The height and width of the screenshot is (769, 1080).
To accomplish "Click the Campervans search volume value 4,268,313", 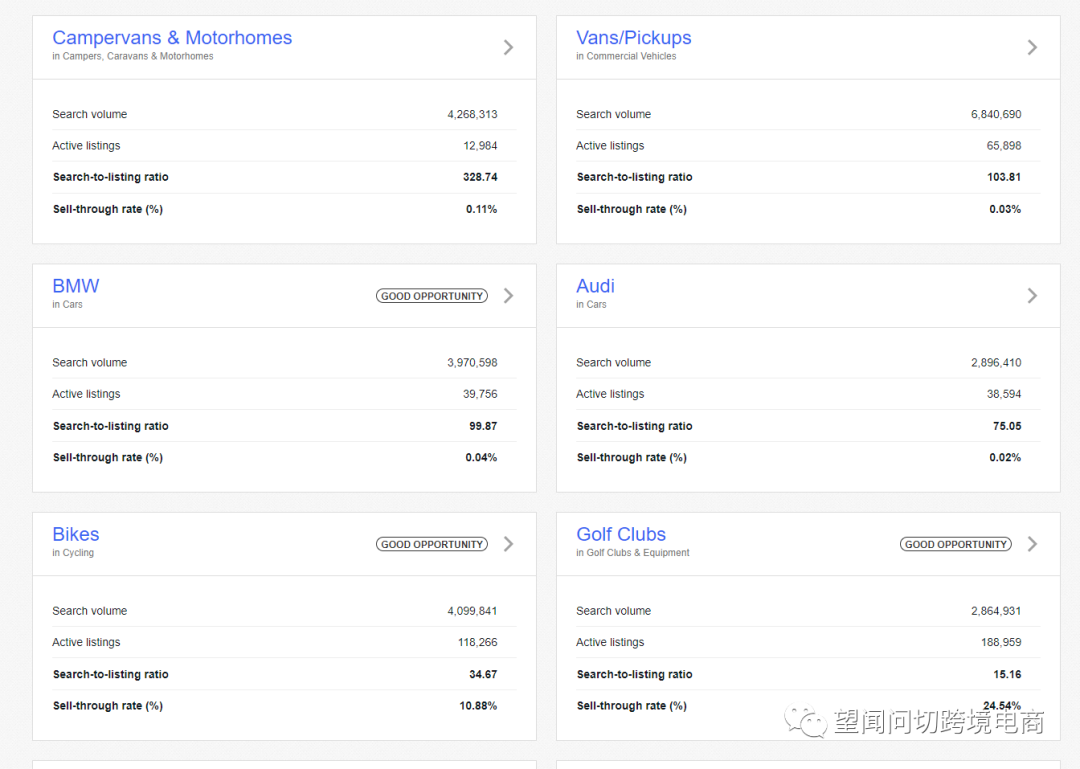I will 472,115.
